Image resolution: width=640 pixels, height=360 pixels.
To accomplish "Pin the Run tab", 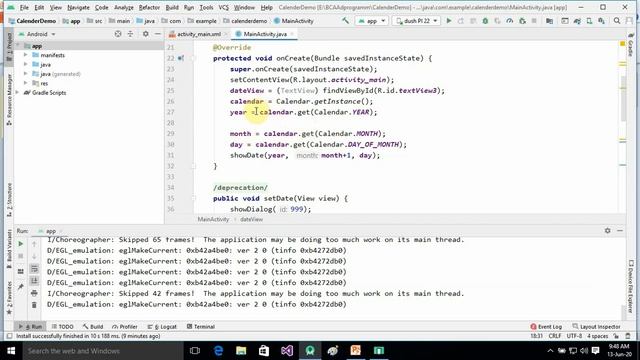I will (x=20, y=287).
